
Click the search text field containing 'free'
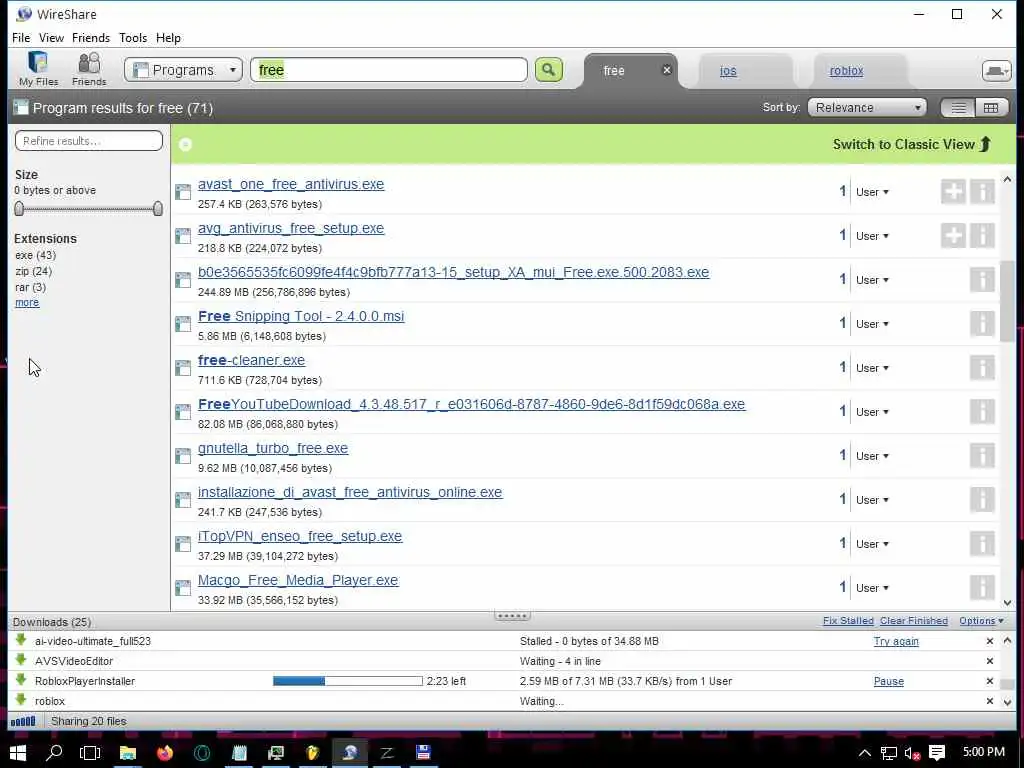[389, 70]
